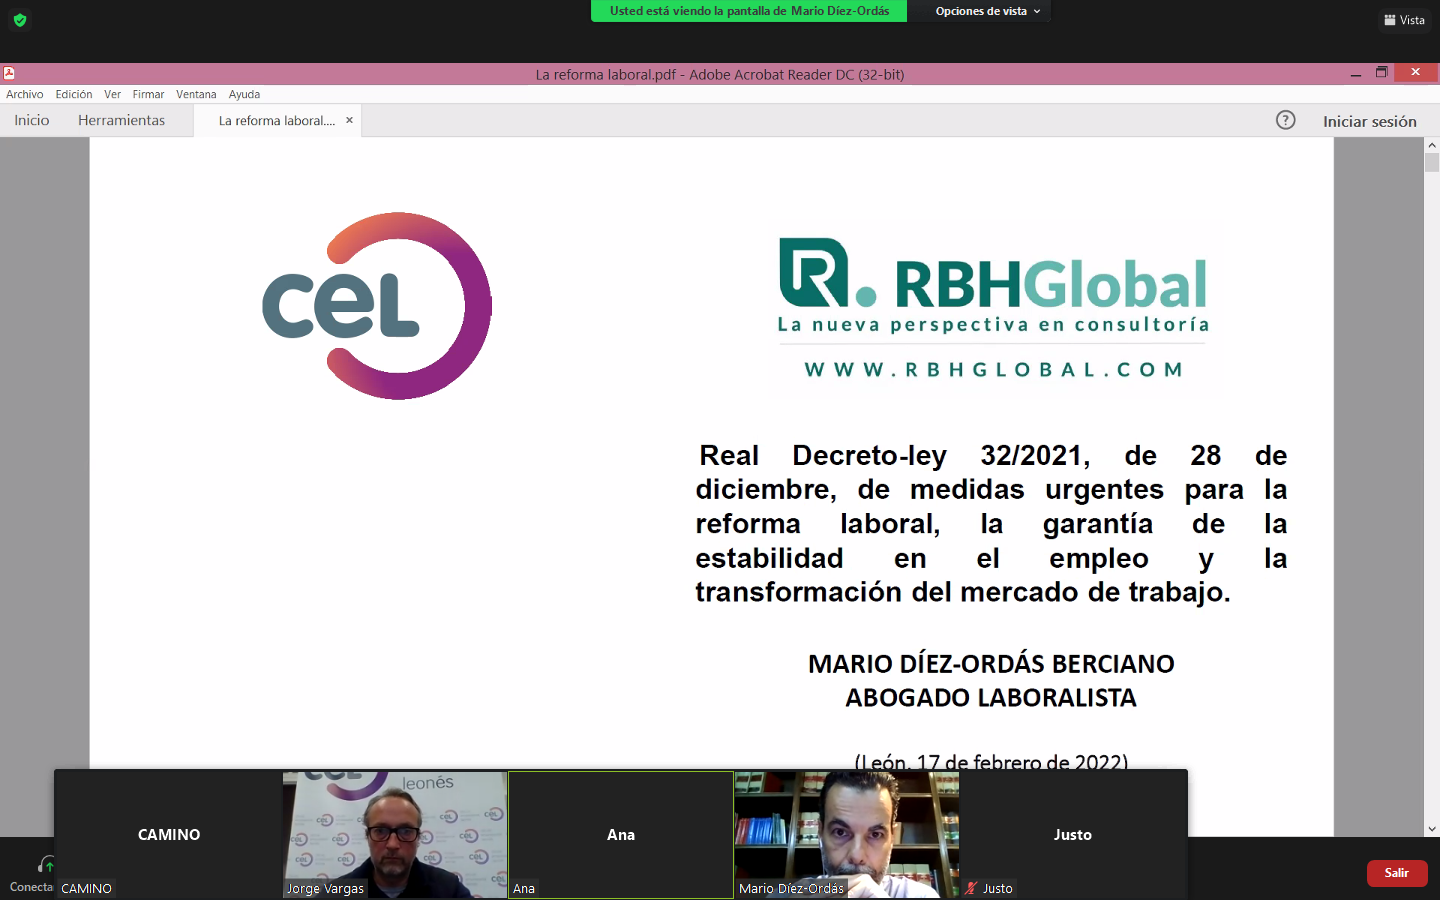
Task: Click the Acrobat PDF icon in the title bar
Action: coord(9,73)
